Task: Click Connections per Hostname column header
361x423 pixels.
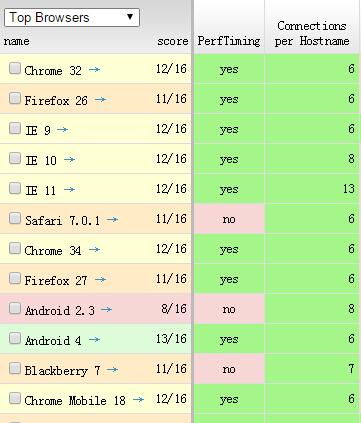Action: [312, 33]
